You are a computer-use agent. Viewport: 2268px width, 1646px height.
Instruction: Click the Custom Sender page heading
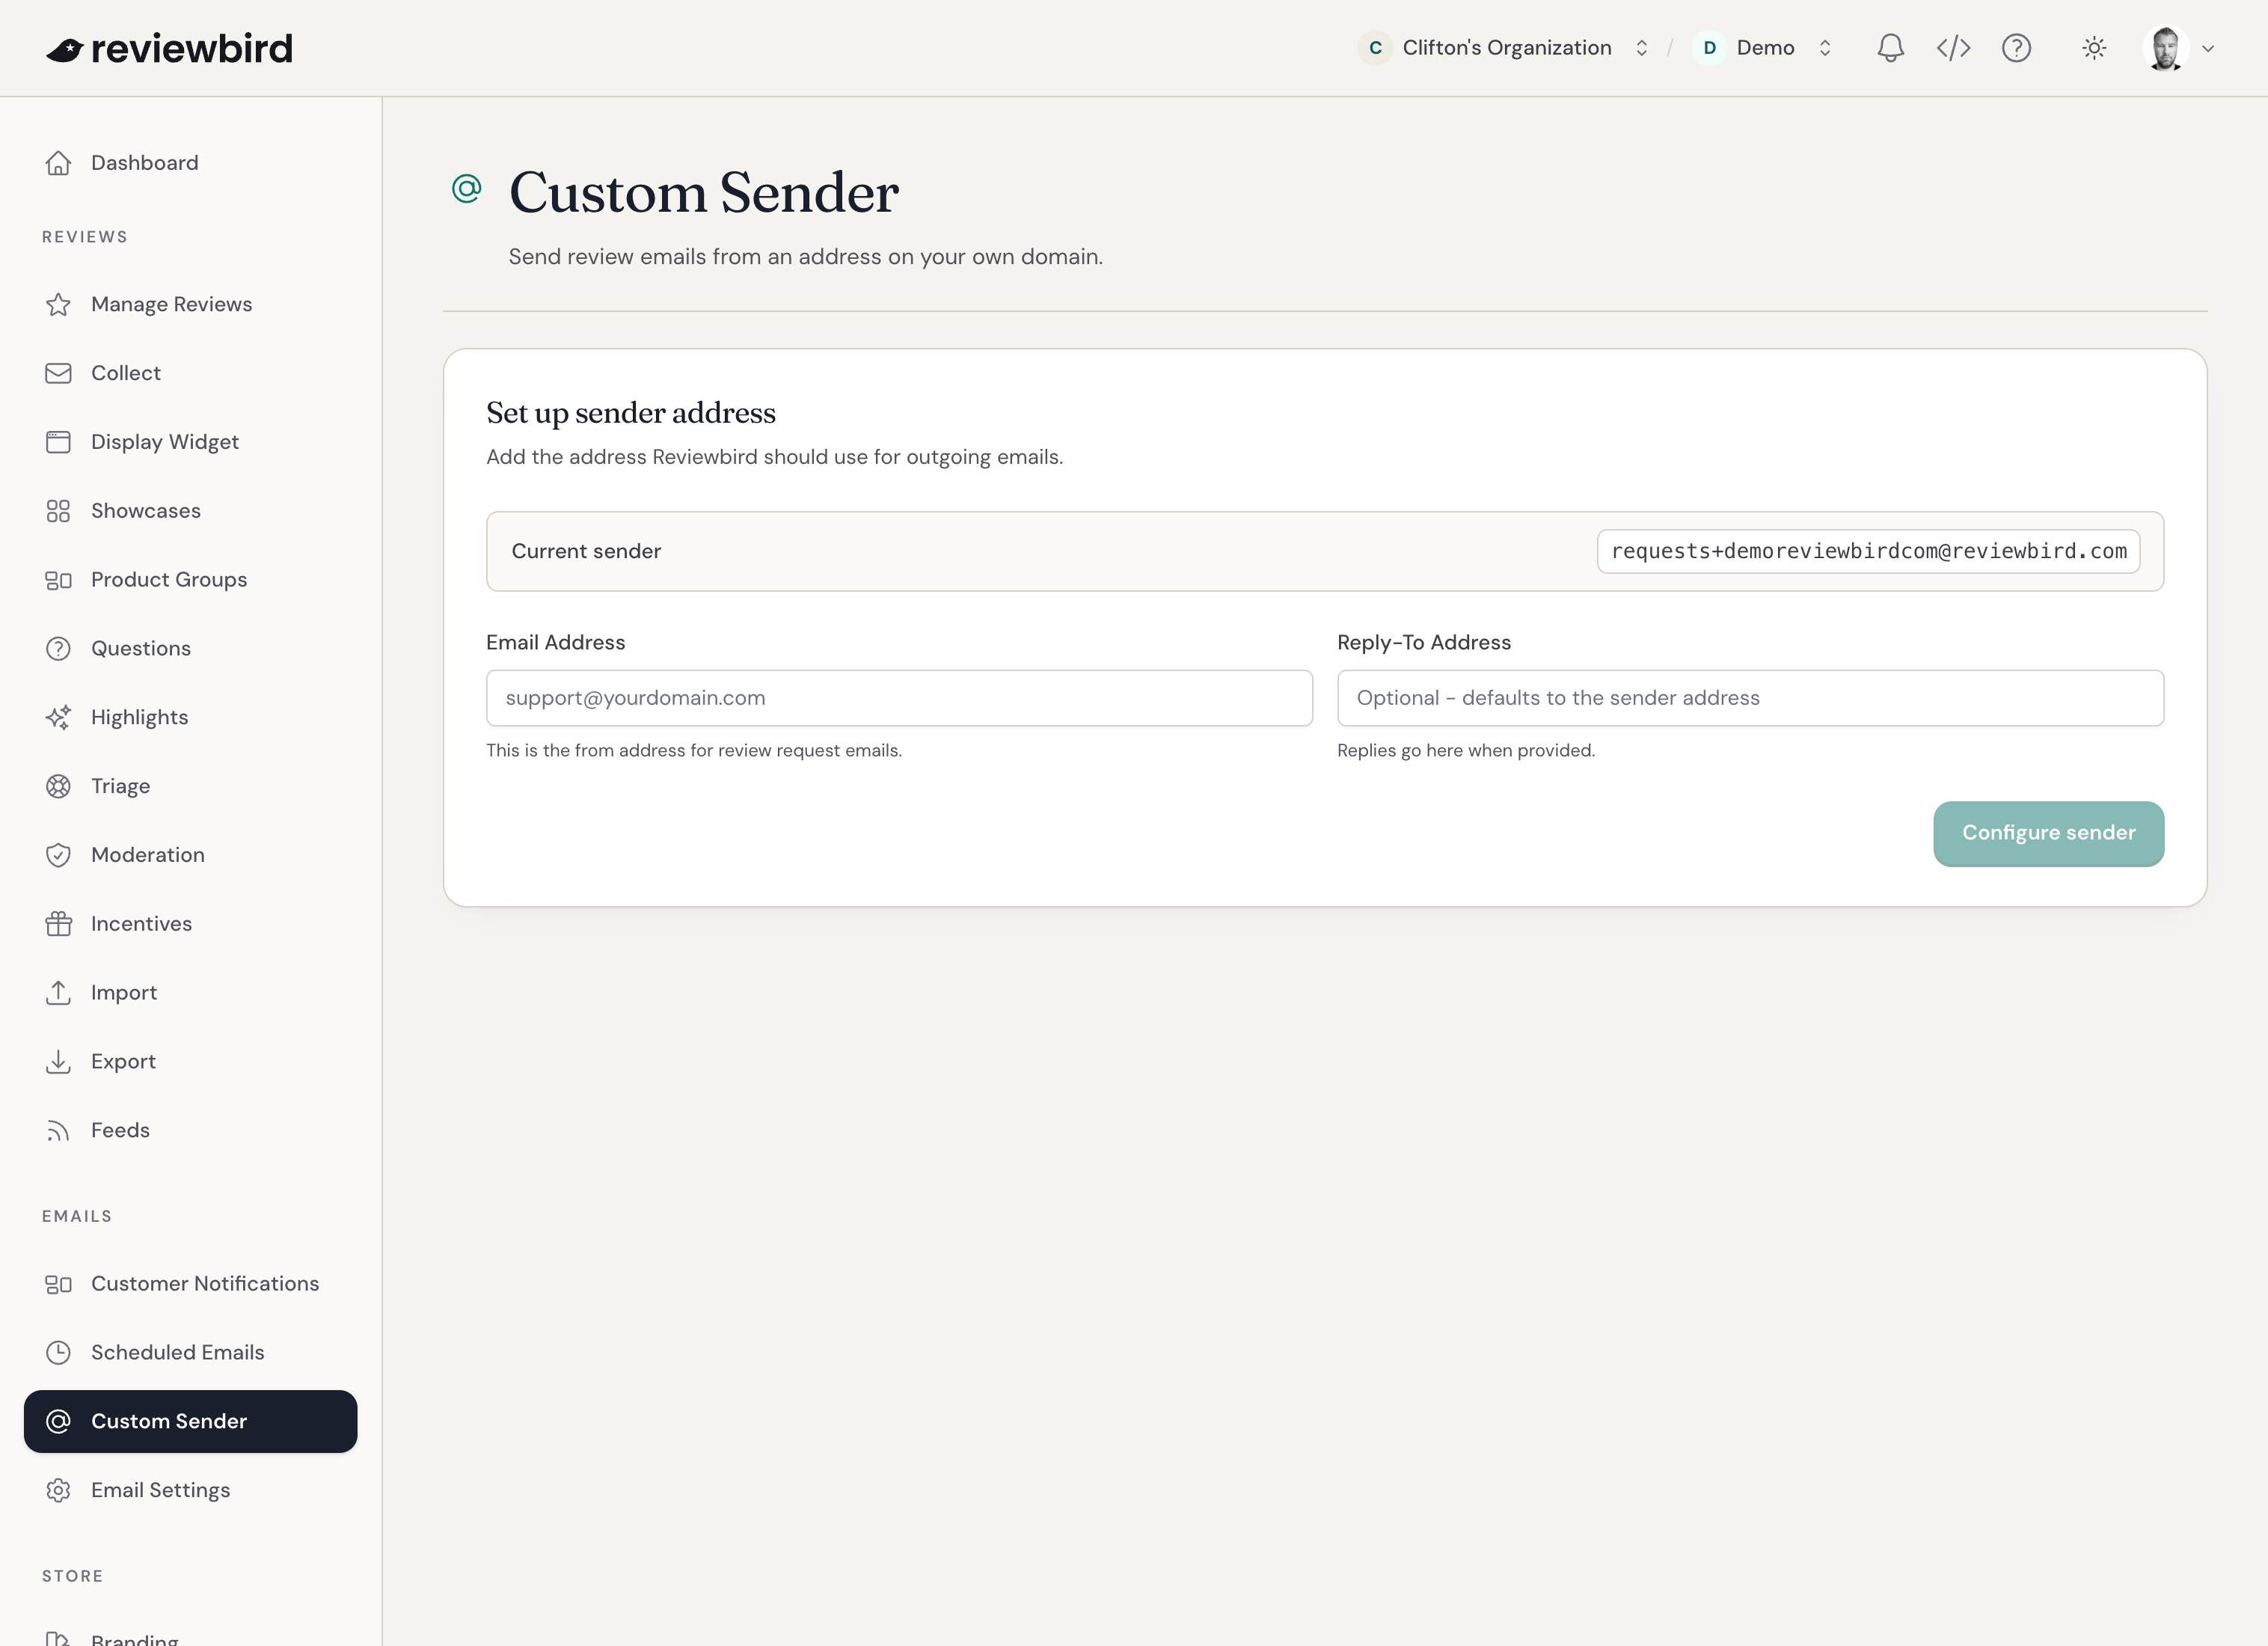pos(704,192)
